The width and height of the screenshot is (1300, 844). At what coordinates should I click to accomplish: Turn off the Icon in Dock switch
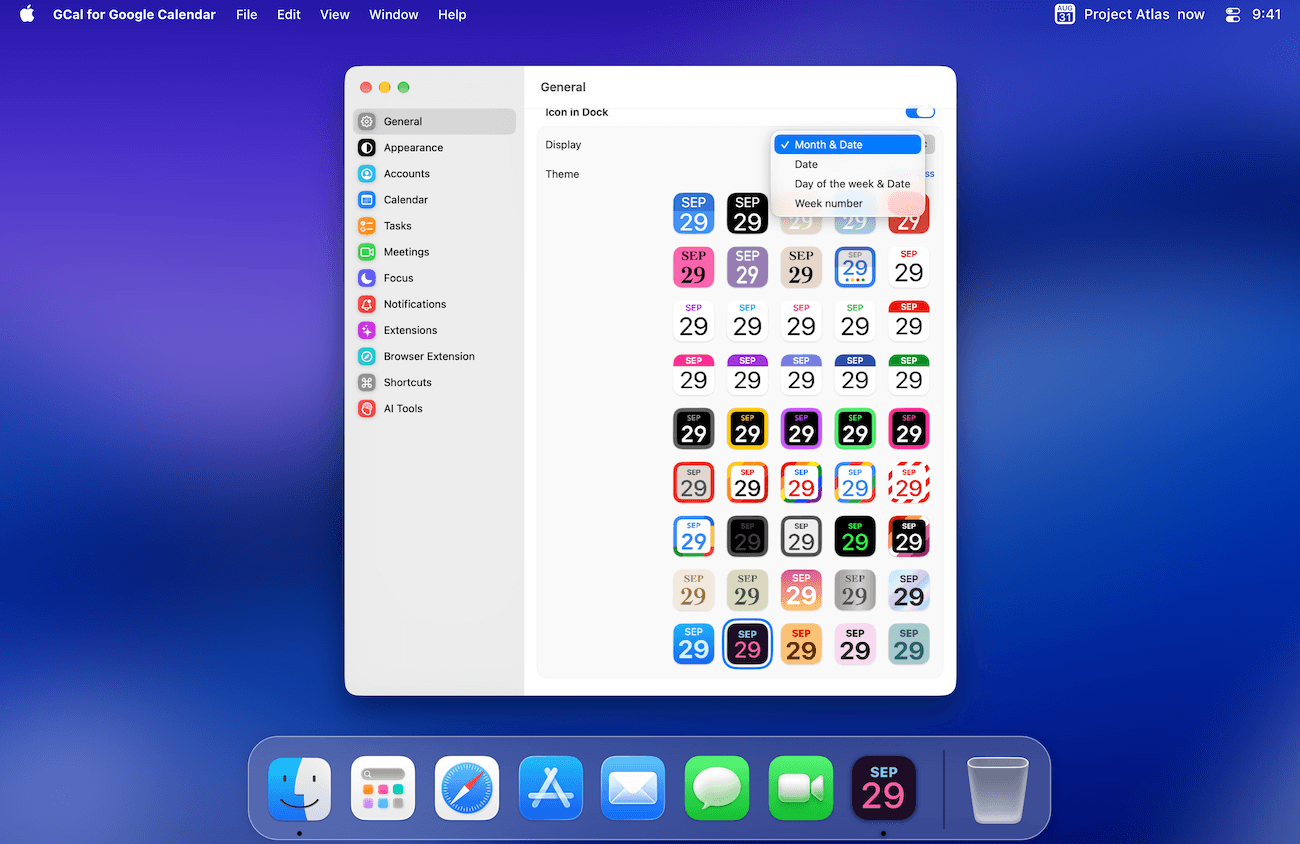point(920,112)
